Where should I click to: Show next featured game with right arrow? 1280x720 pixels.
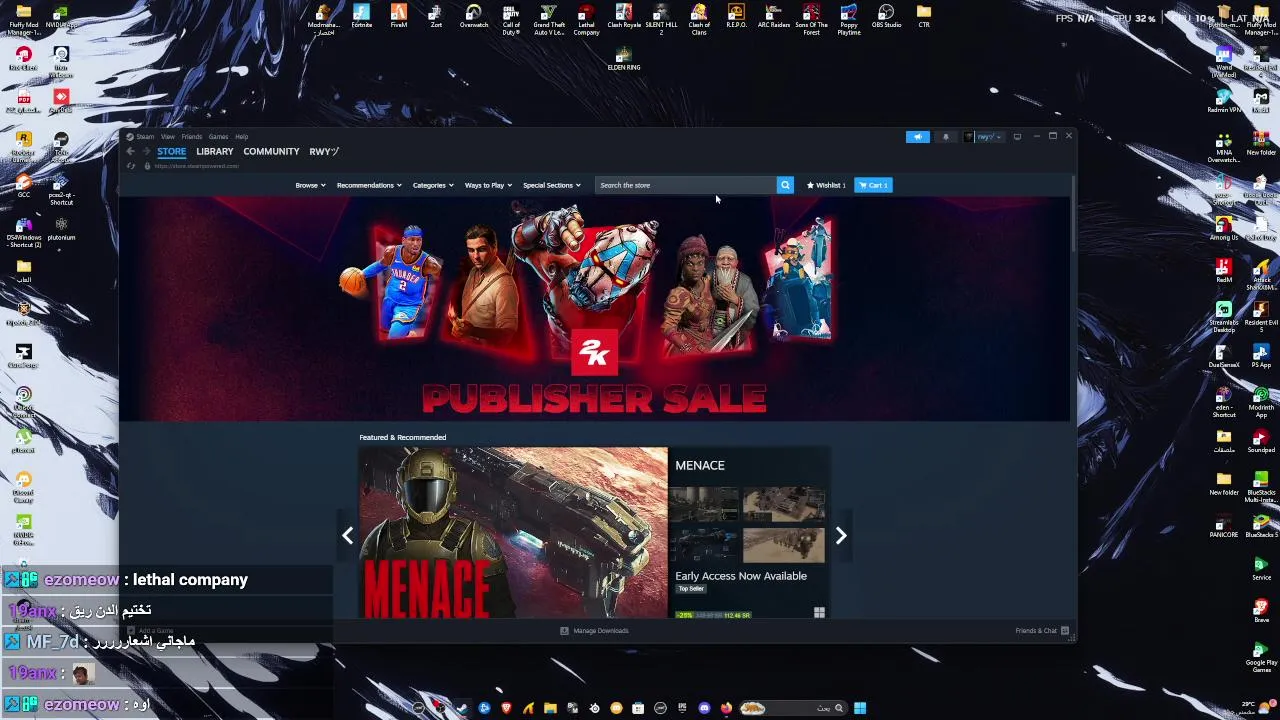coord(841,536)
